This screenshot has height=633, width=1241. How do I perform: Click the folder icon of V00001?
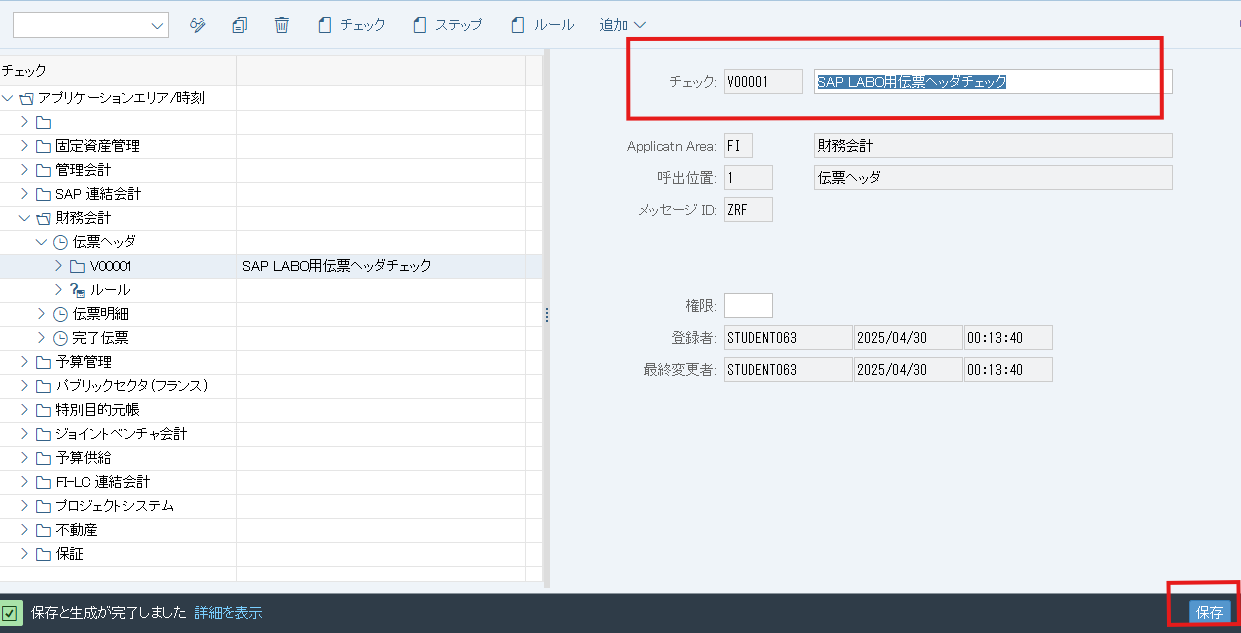point(77,266)
